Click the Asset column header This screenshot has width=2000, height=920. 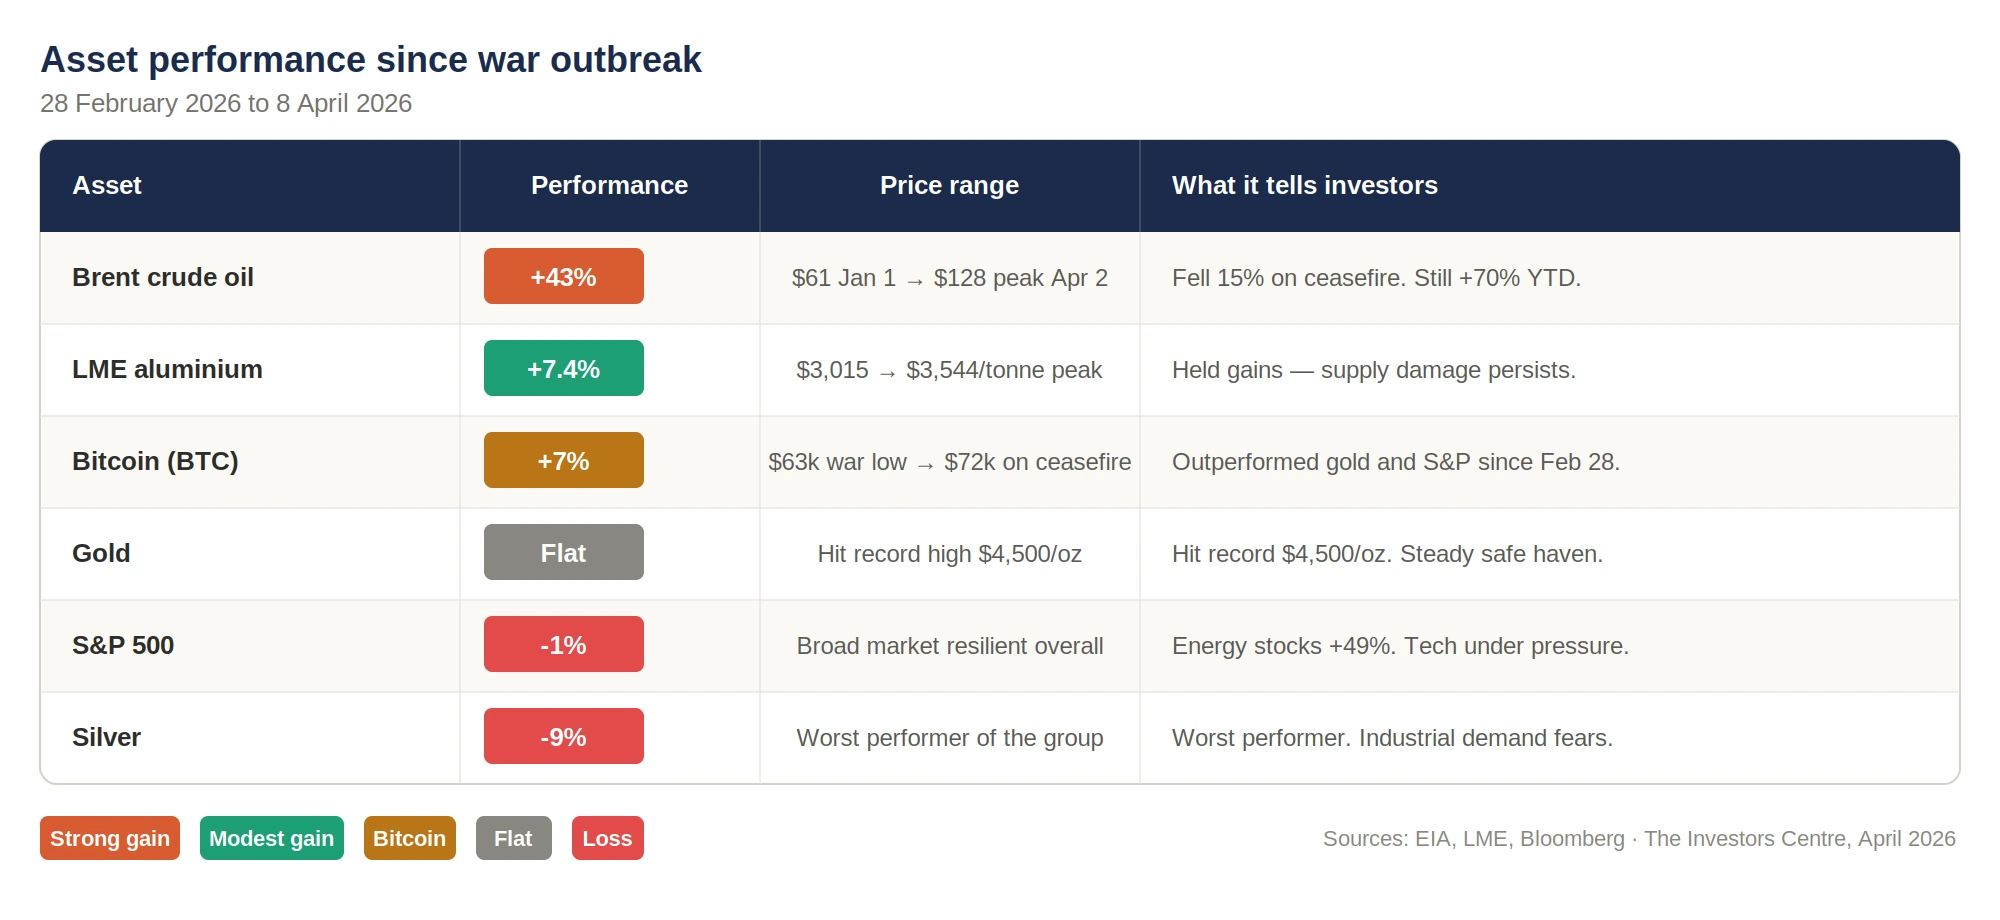[107, 185]
